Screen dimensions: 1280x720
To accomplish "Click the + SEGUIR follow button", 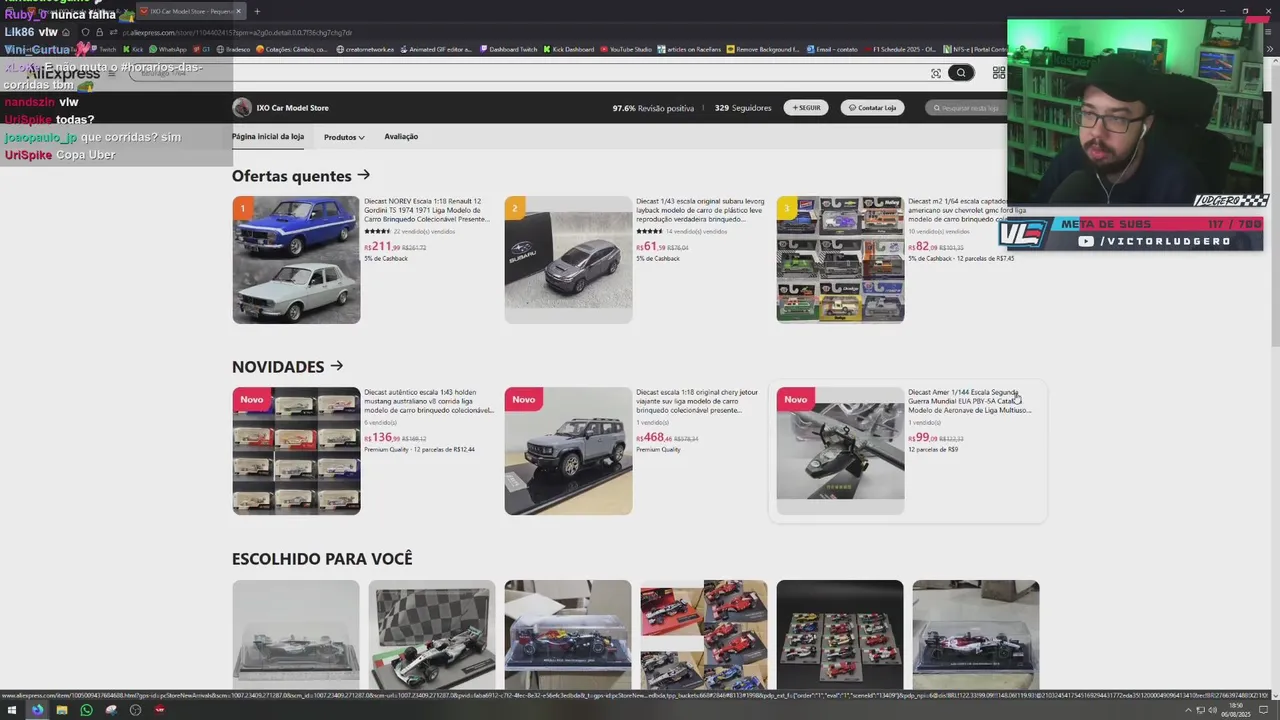I will (x=806, y=107).
